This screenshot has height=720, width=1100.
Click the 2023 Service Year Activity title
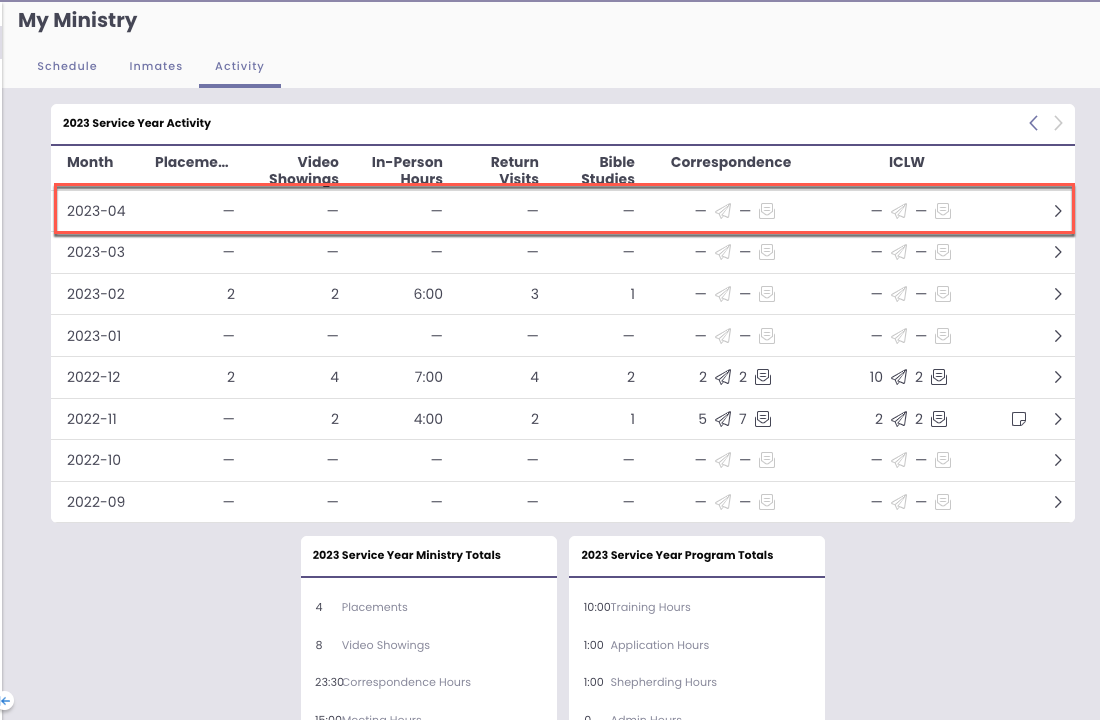tap(137, 123)
